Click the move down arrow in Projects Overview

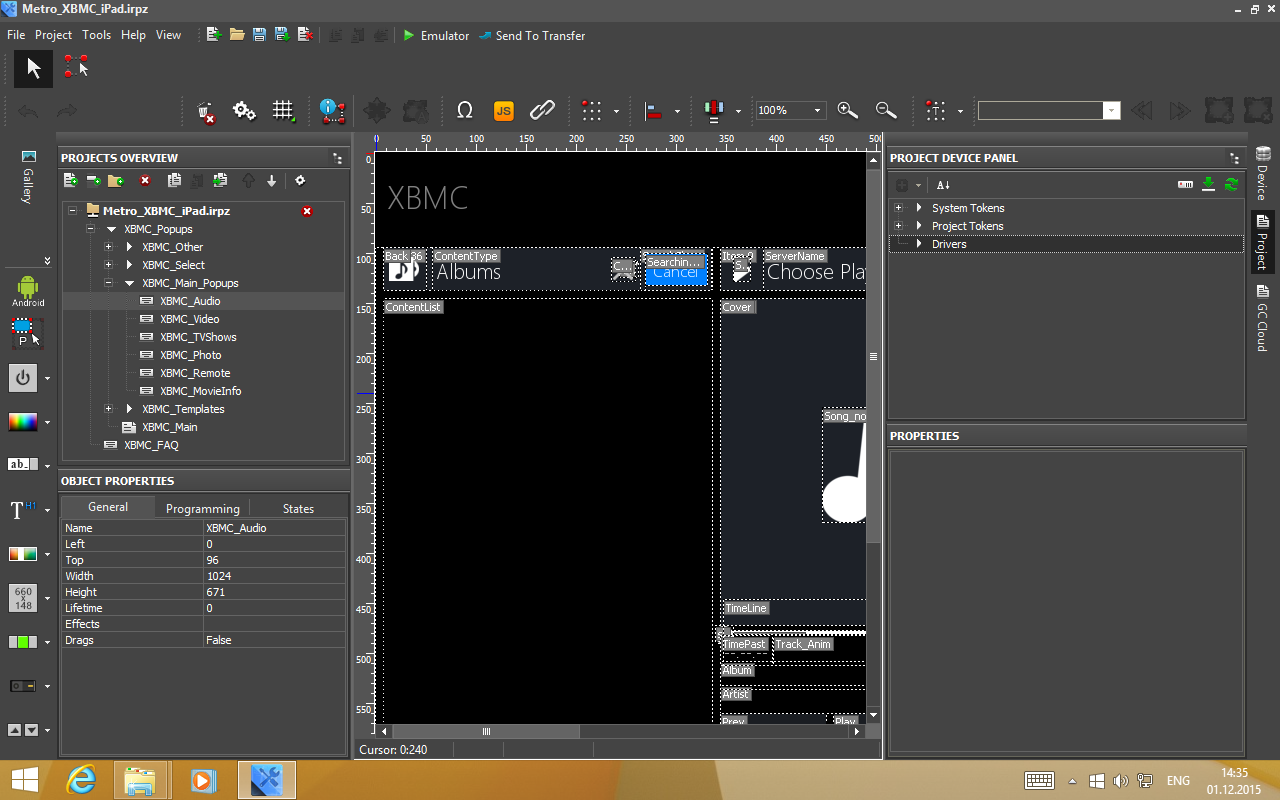271,181
